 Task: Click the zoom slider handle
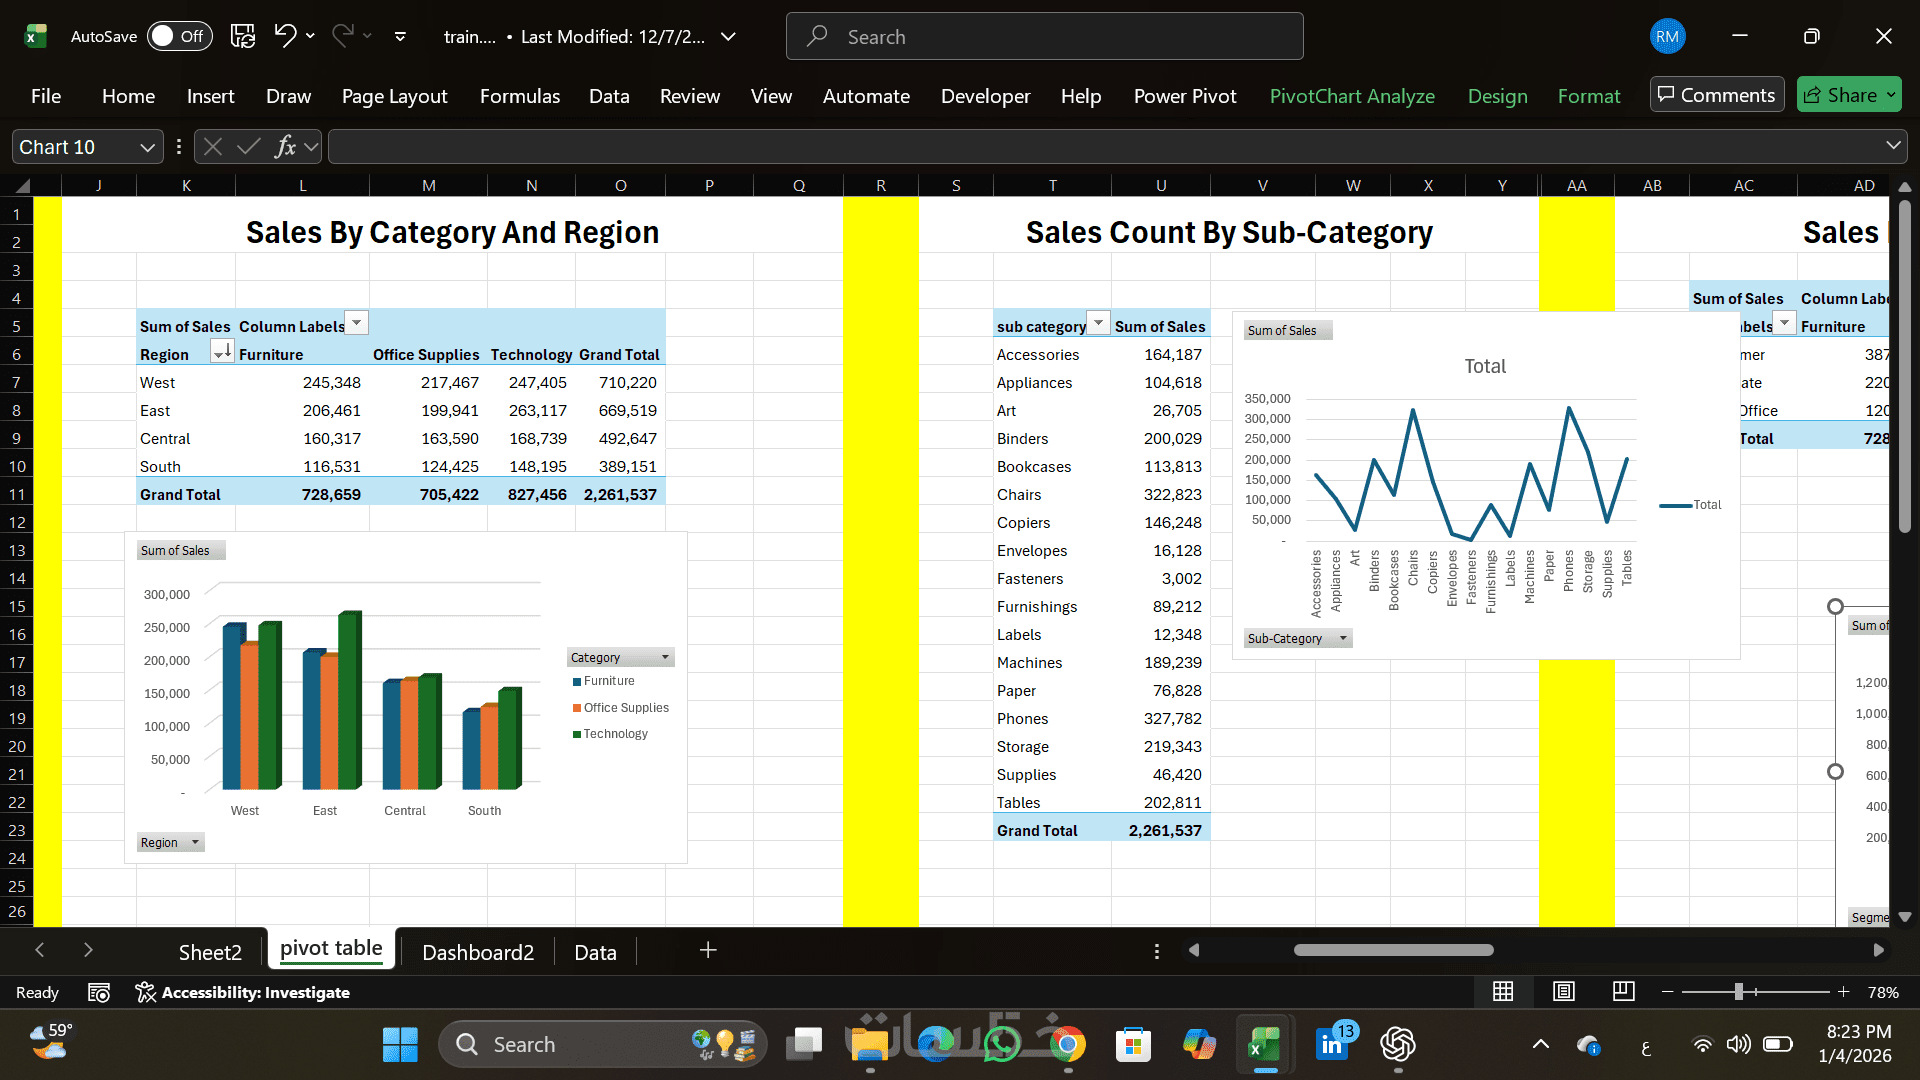pyautogui.click(x=1738, y=991)
